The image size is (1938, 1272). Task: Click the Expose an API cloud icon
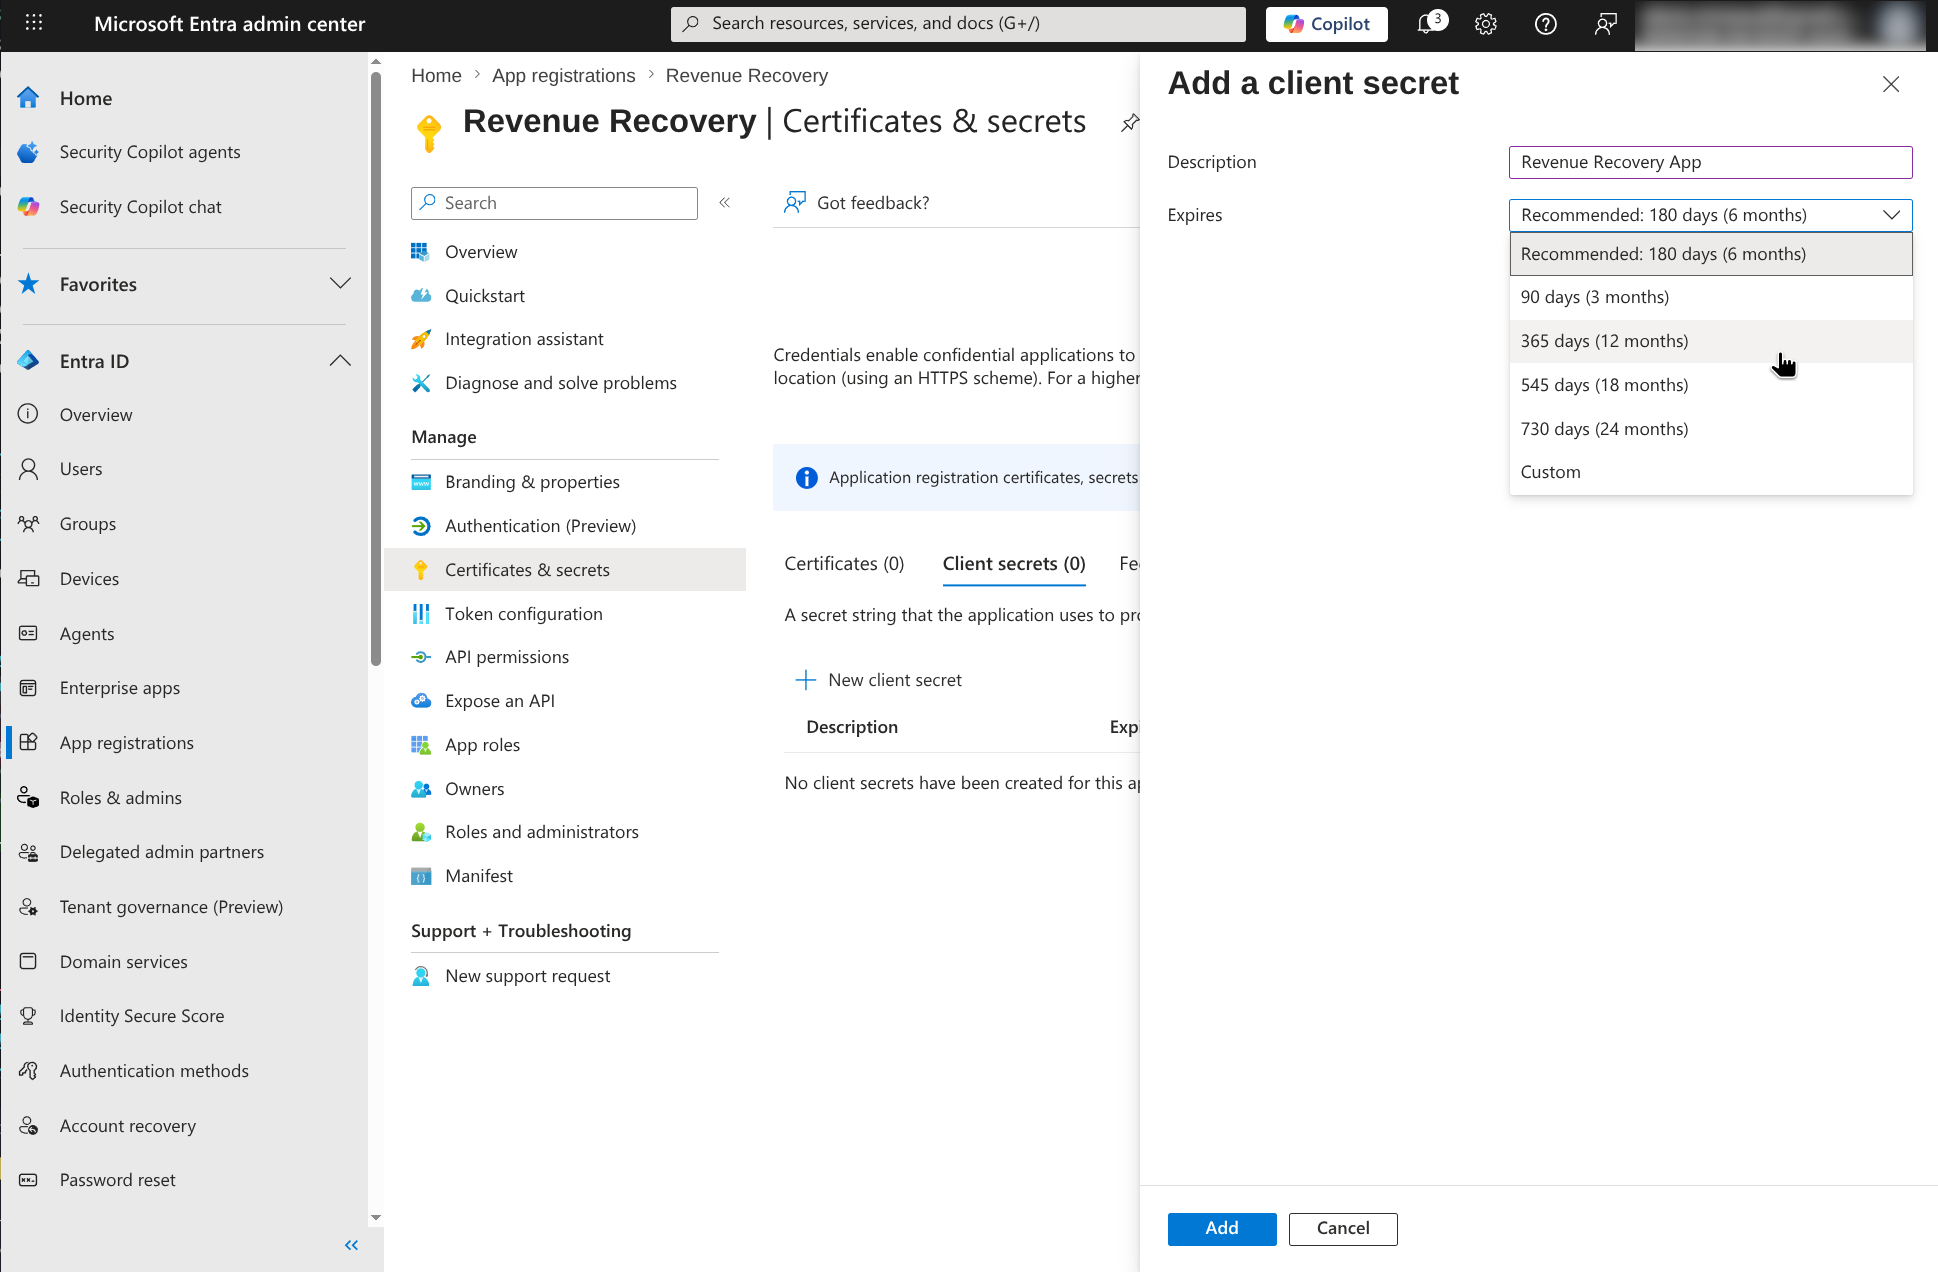[421, 701]
